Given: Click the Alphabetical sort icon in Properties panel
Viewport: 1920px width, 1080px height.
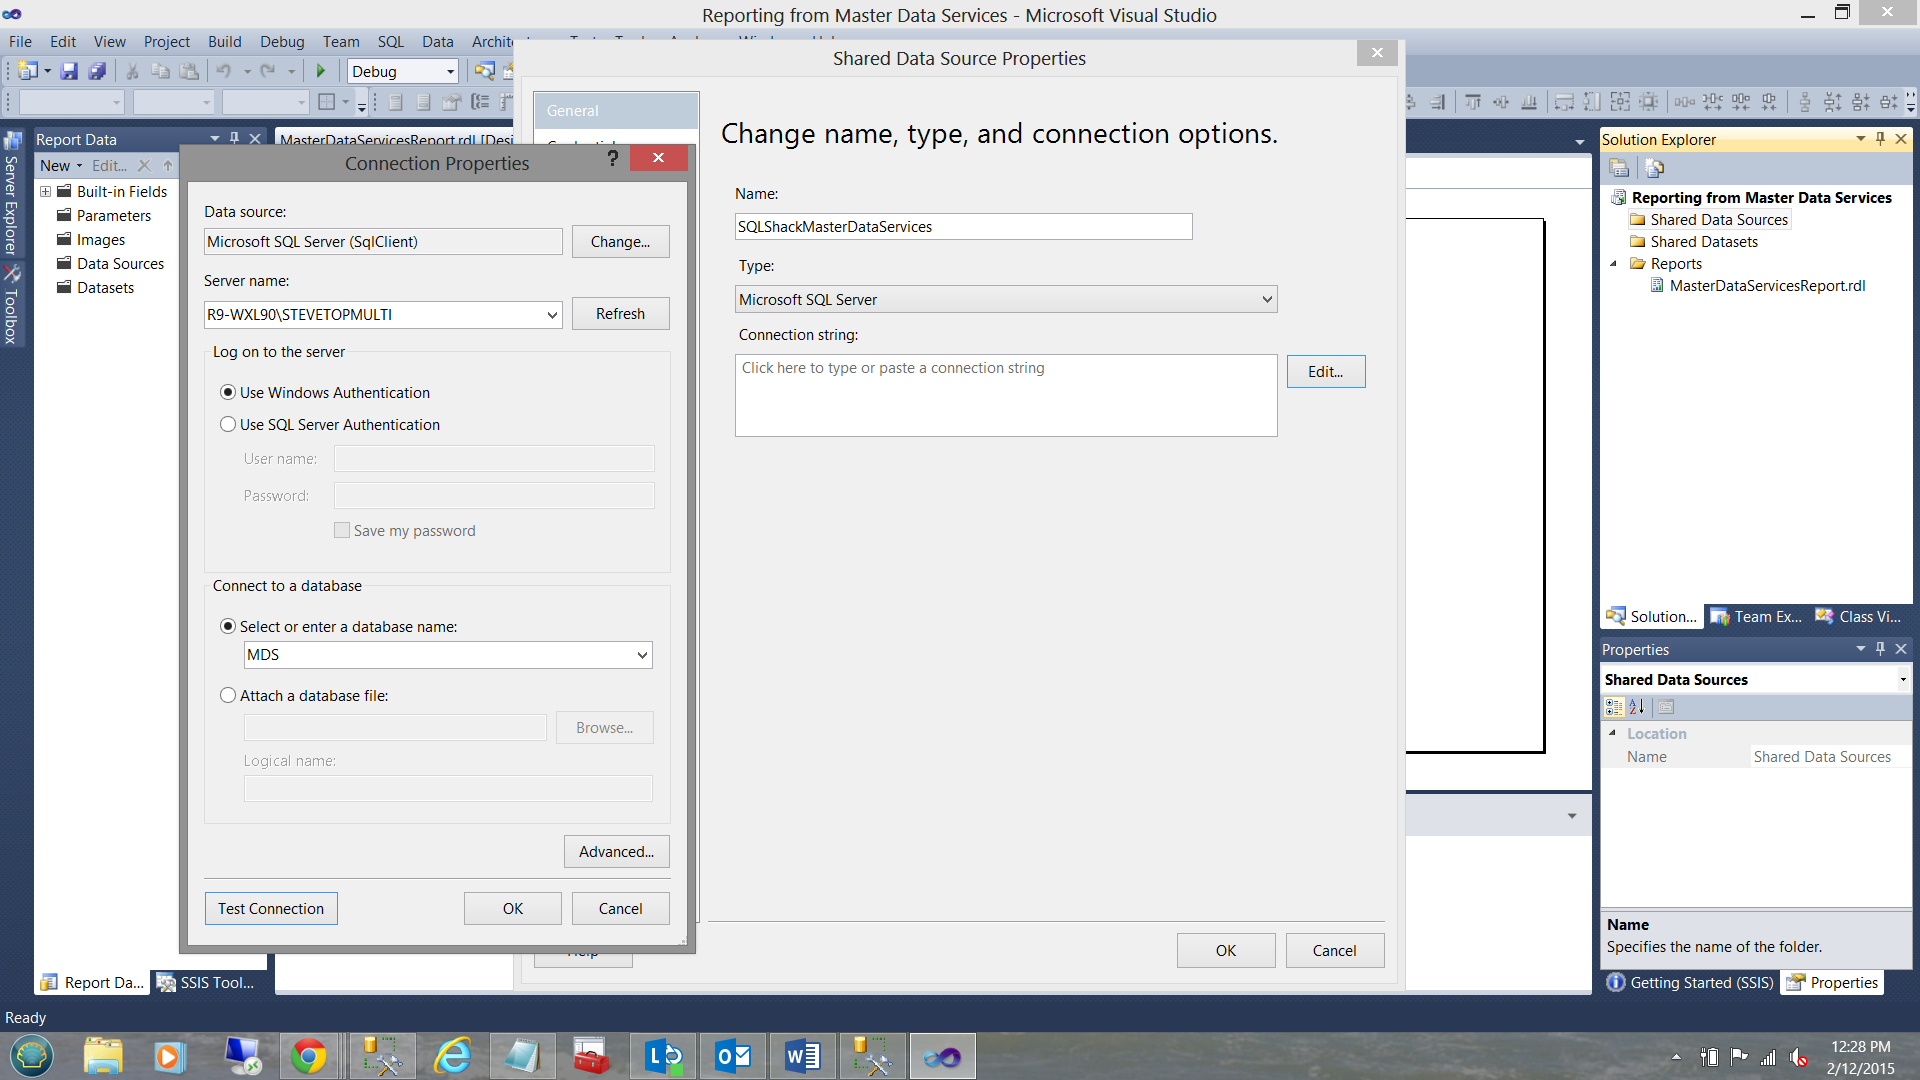Looking at the screenshot, I should 1637,707.
